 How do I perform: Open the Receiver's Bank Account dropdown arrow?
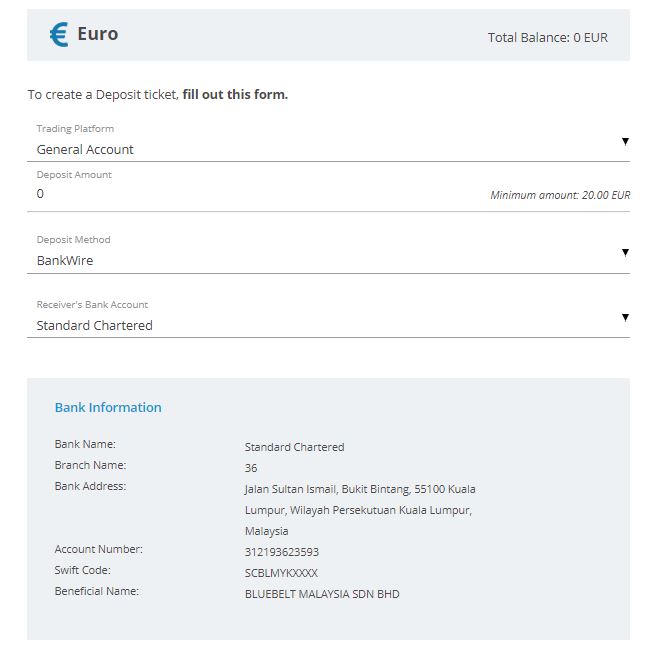pos(625,317)
